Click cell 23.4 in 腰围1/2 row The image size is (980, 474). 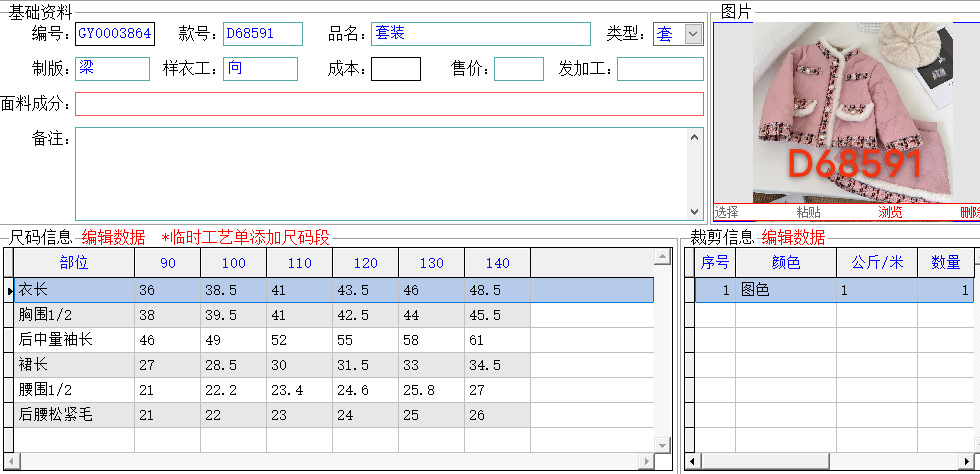[299, 390]
